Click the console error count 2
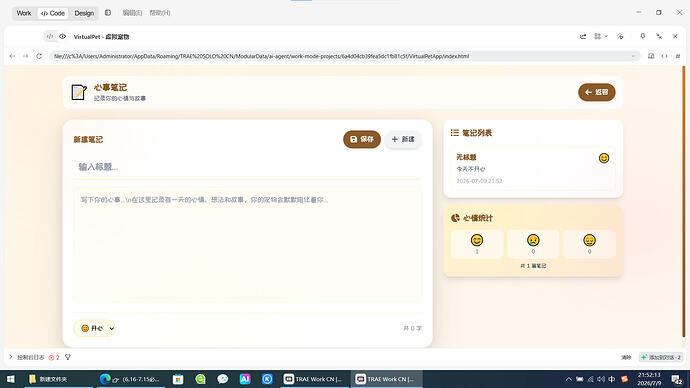Screen dimensions: 690x388 tap(54, 358)
